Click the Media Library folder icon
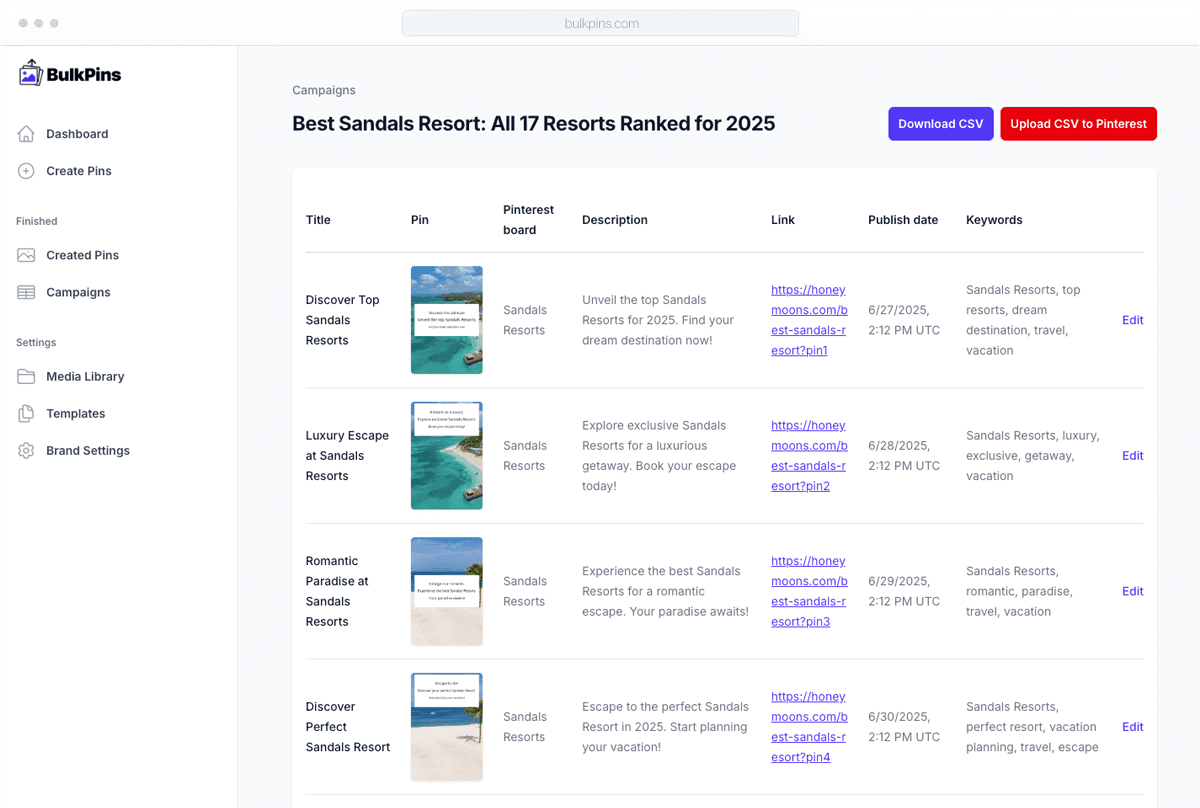This screenshot has width=1200, height=808. coord(26,376)
